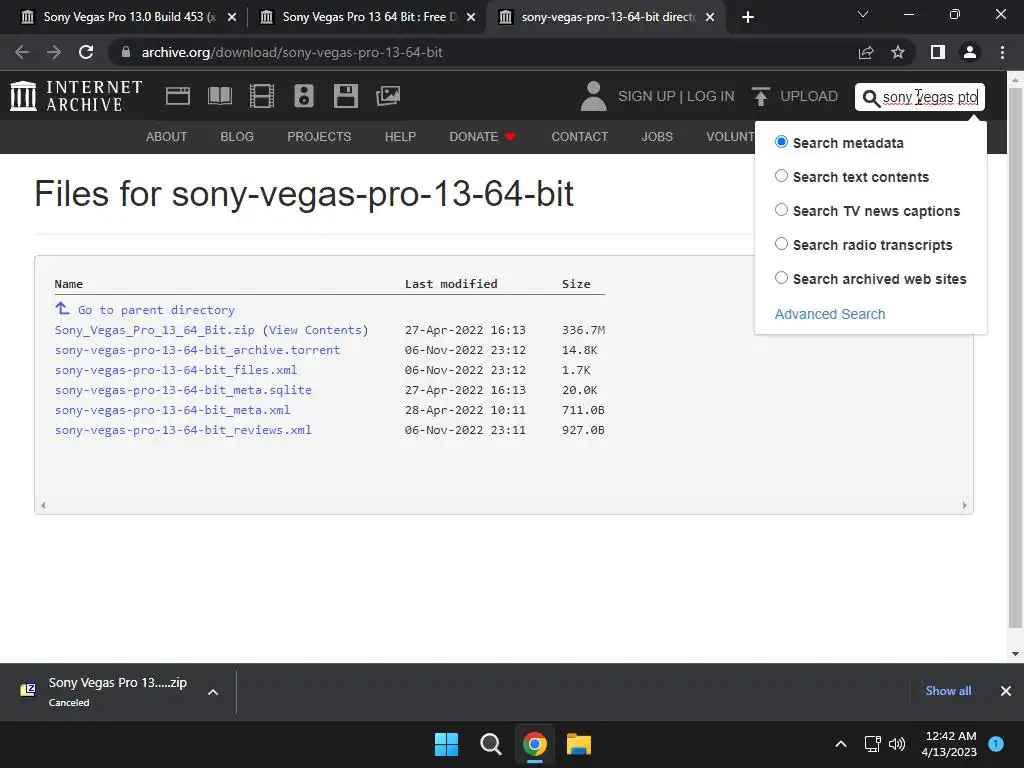1024x768 pixels.
Task: Open Chrome three-dot menu
Action: pos(1002,52)
